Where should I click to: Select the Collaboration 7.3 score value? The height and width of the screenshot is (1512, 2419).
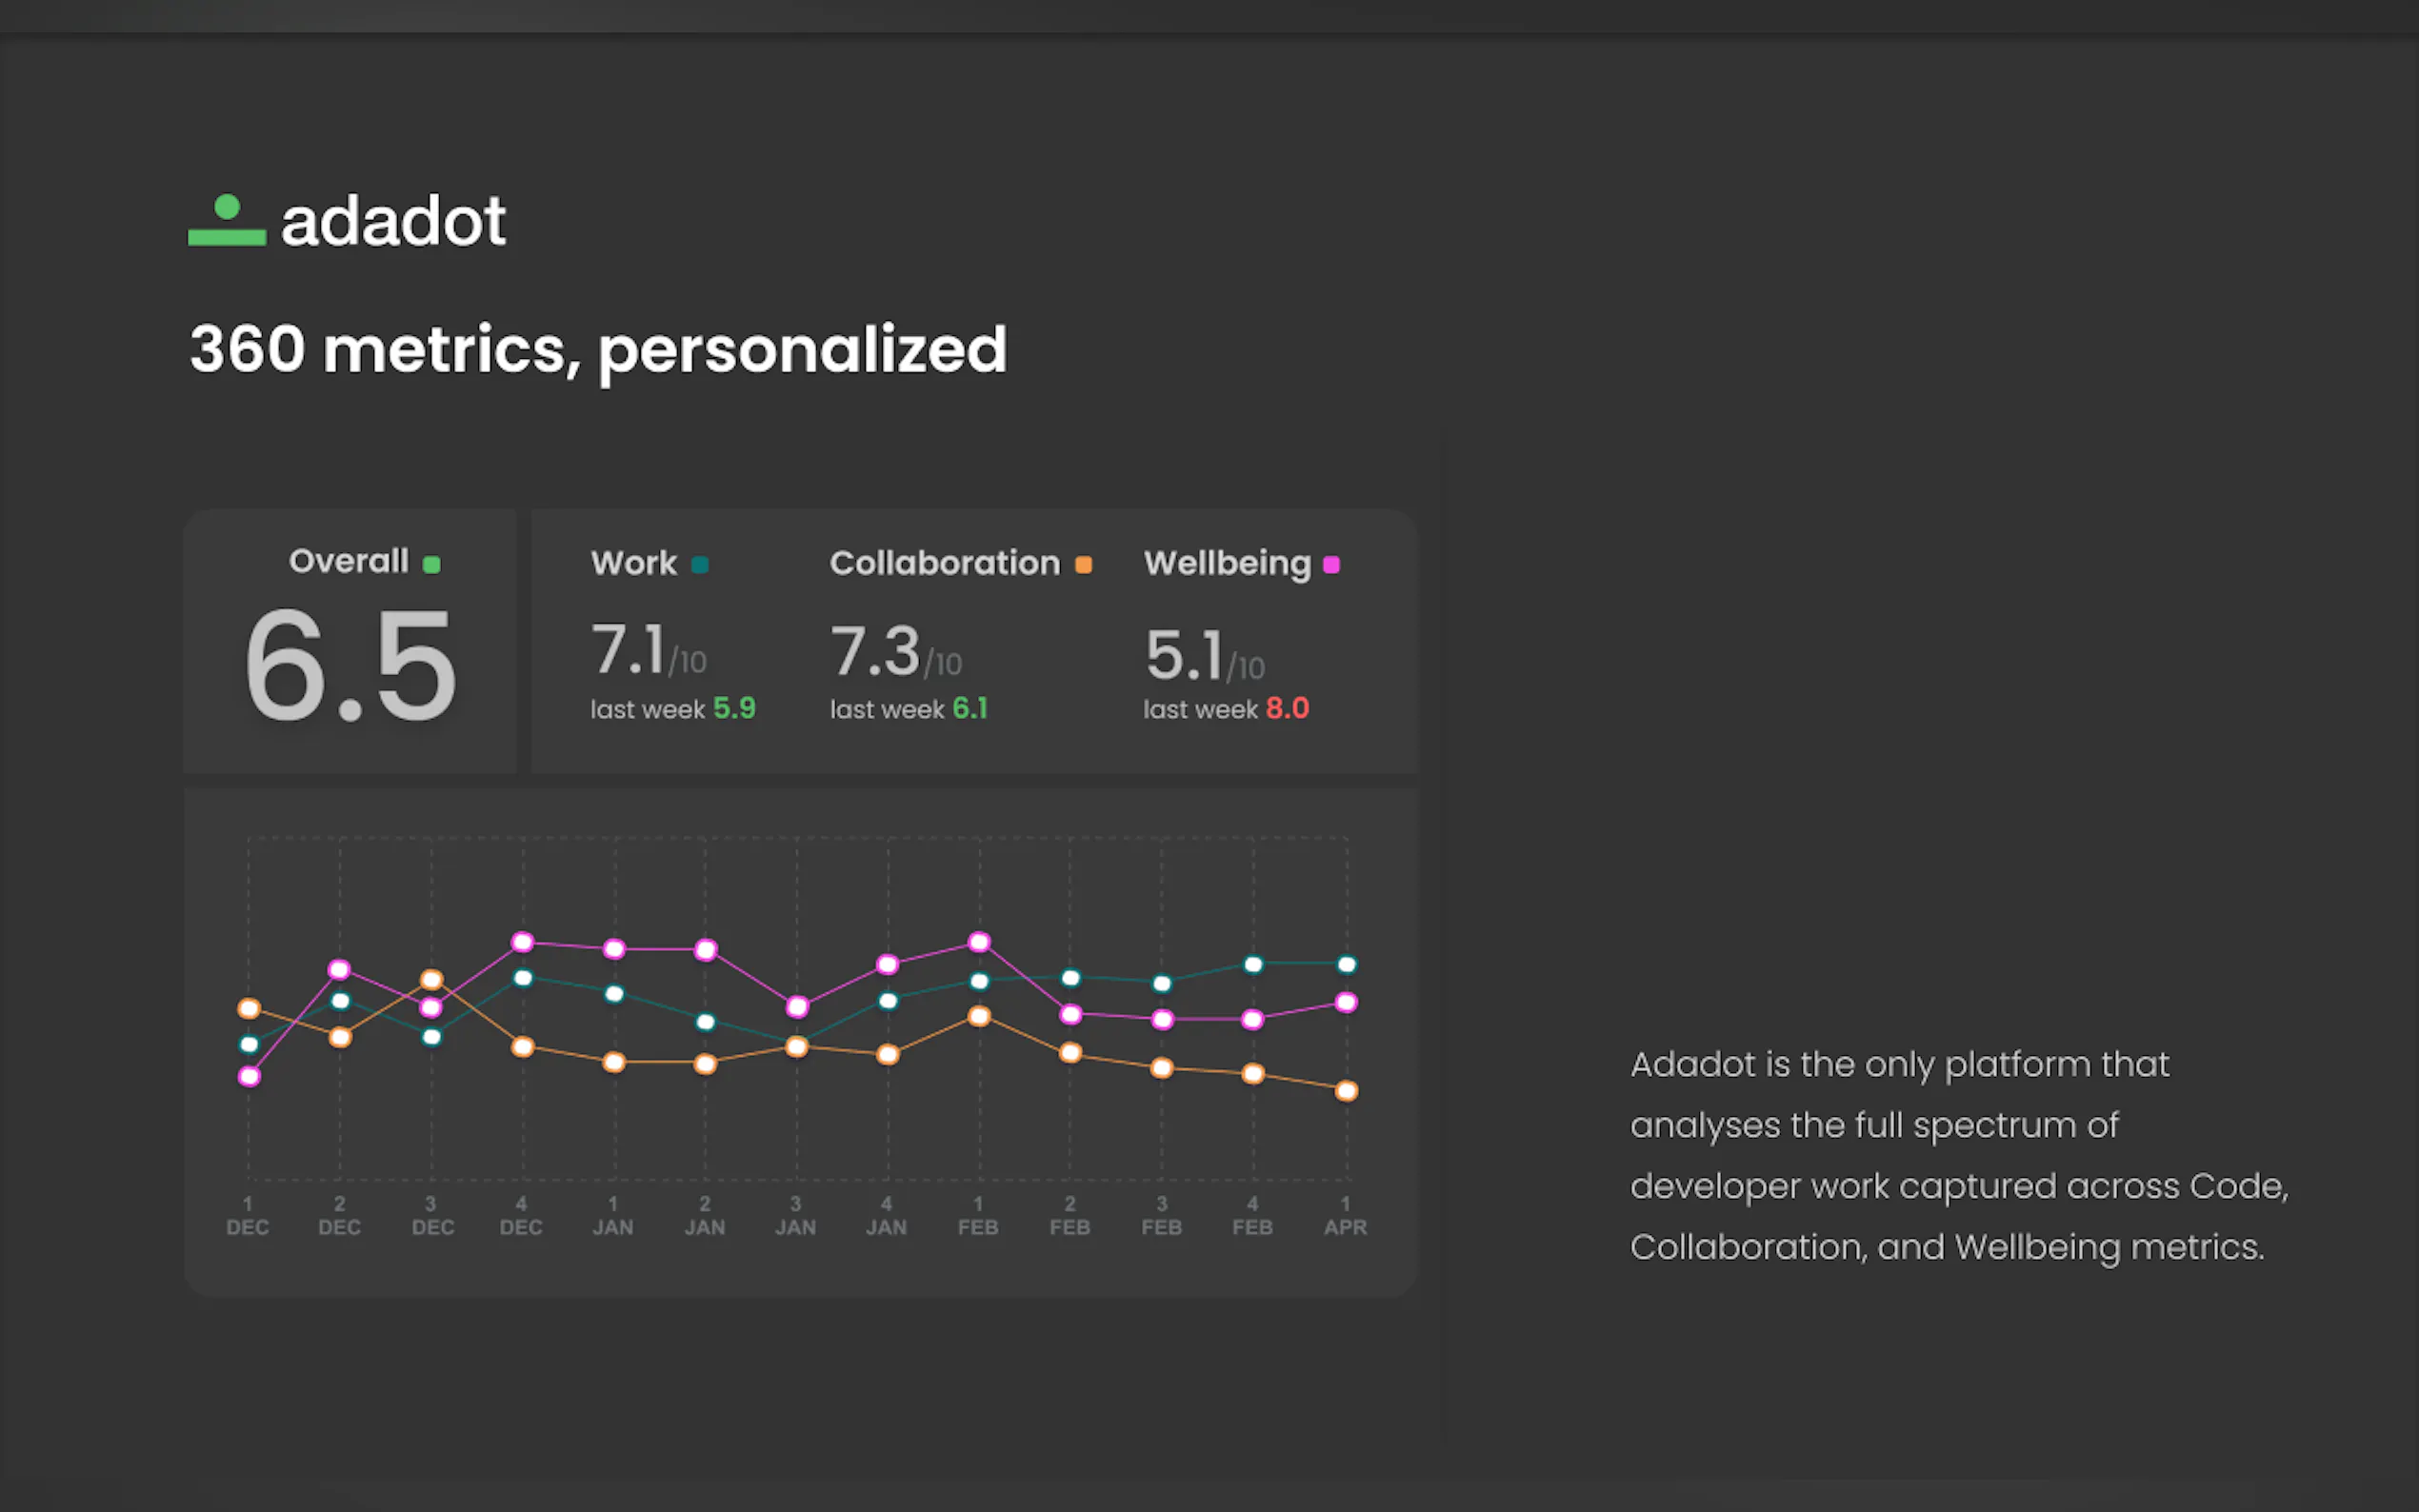(x=875, y=651)
